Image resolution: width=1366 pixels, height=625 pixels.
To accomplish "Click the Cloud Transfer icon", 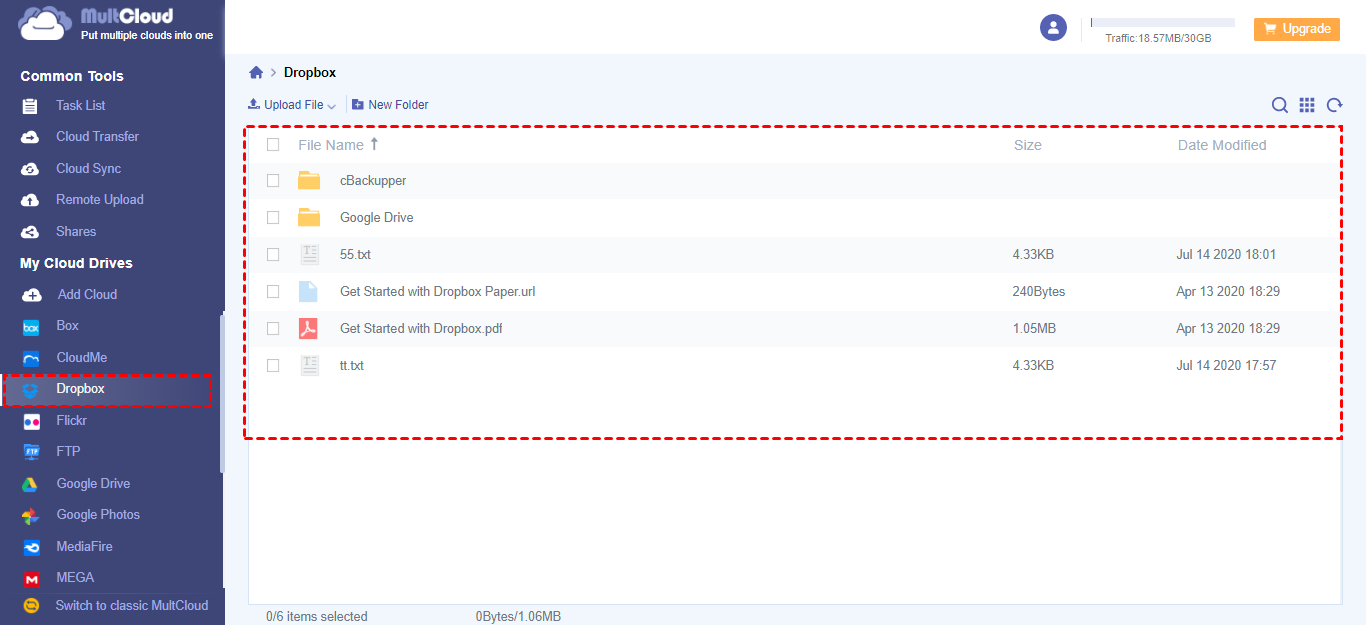I will click(31, 137).
